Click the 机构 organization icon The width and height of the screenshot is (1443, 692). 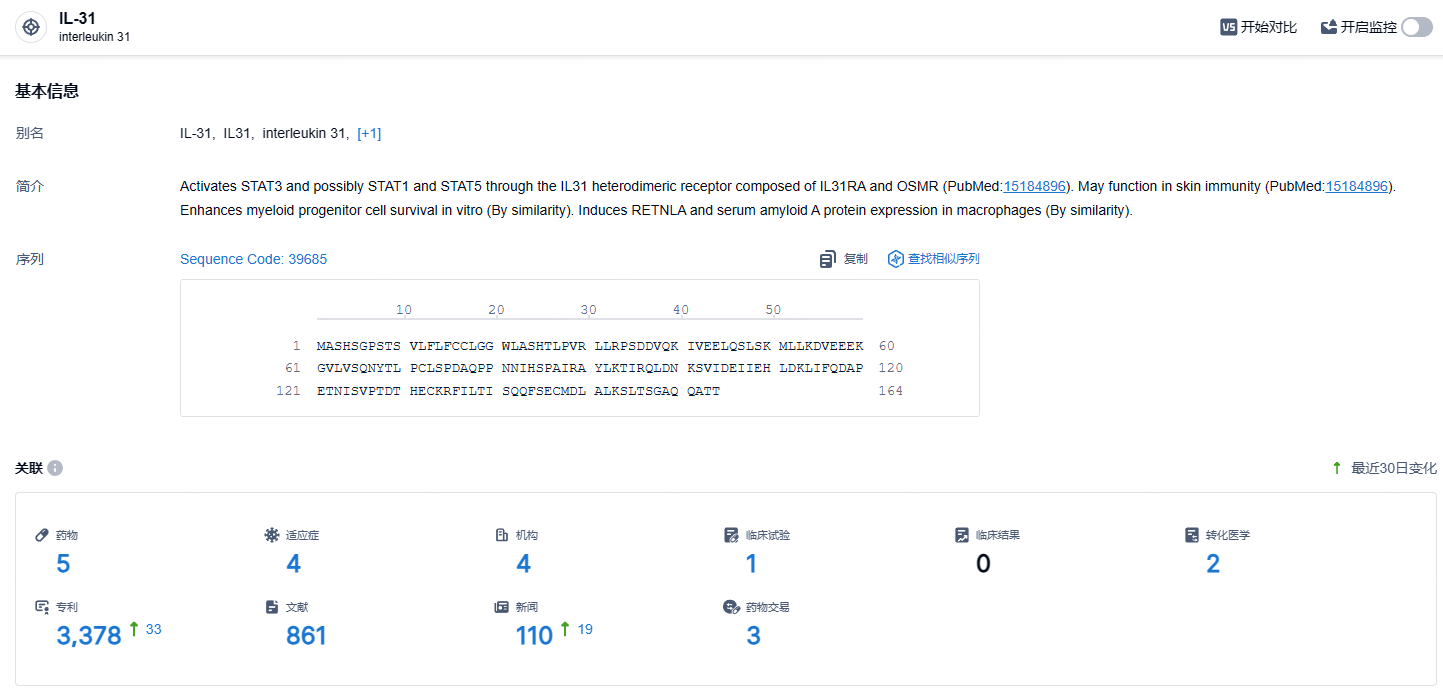tap(502, 535)
